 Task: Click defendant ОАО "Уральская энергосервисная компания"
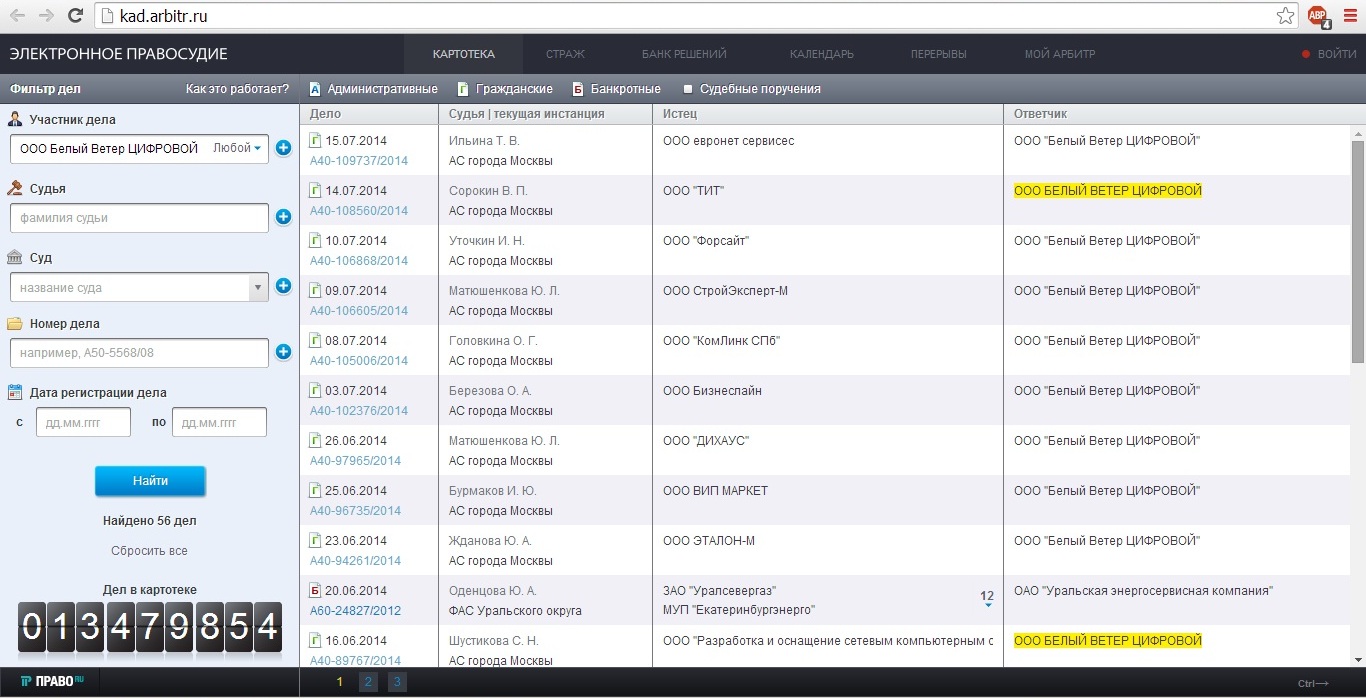(x=1143, y=591)
